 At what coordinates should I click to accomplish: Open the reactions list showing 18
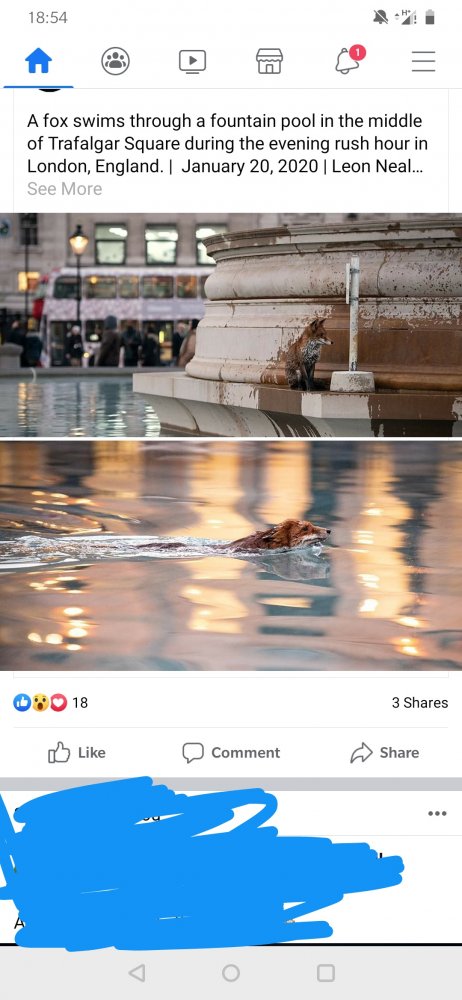51,703
